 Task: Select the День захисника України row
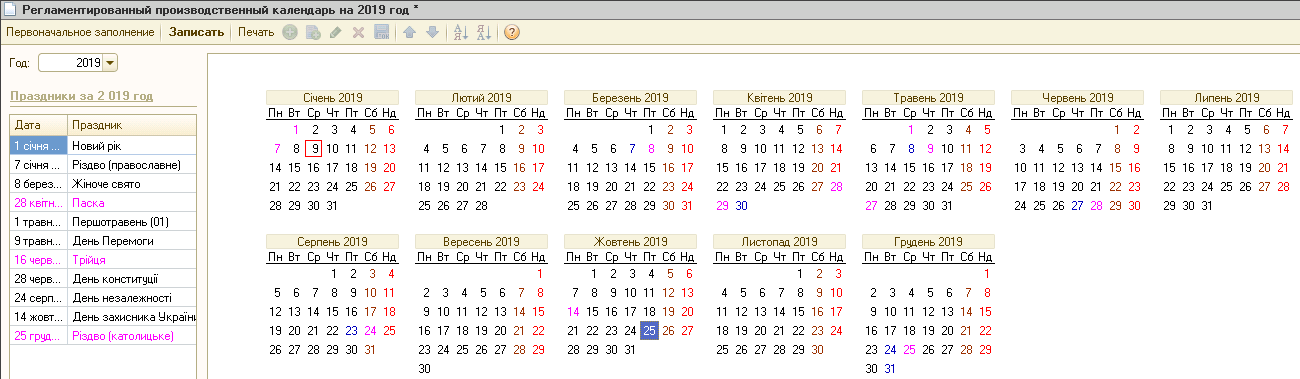click(x=103, y=317)
